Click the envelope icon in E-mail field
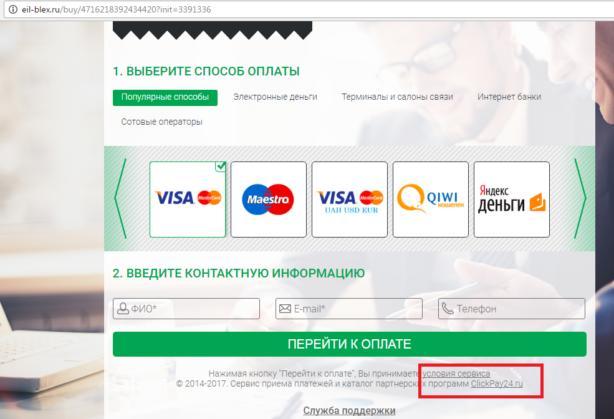 pyautogui.click(x=285, y=309)
